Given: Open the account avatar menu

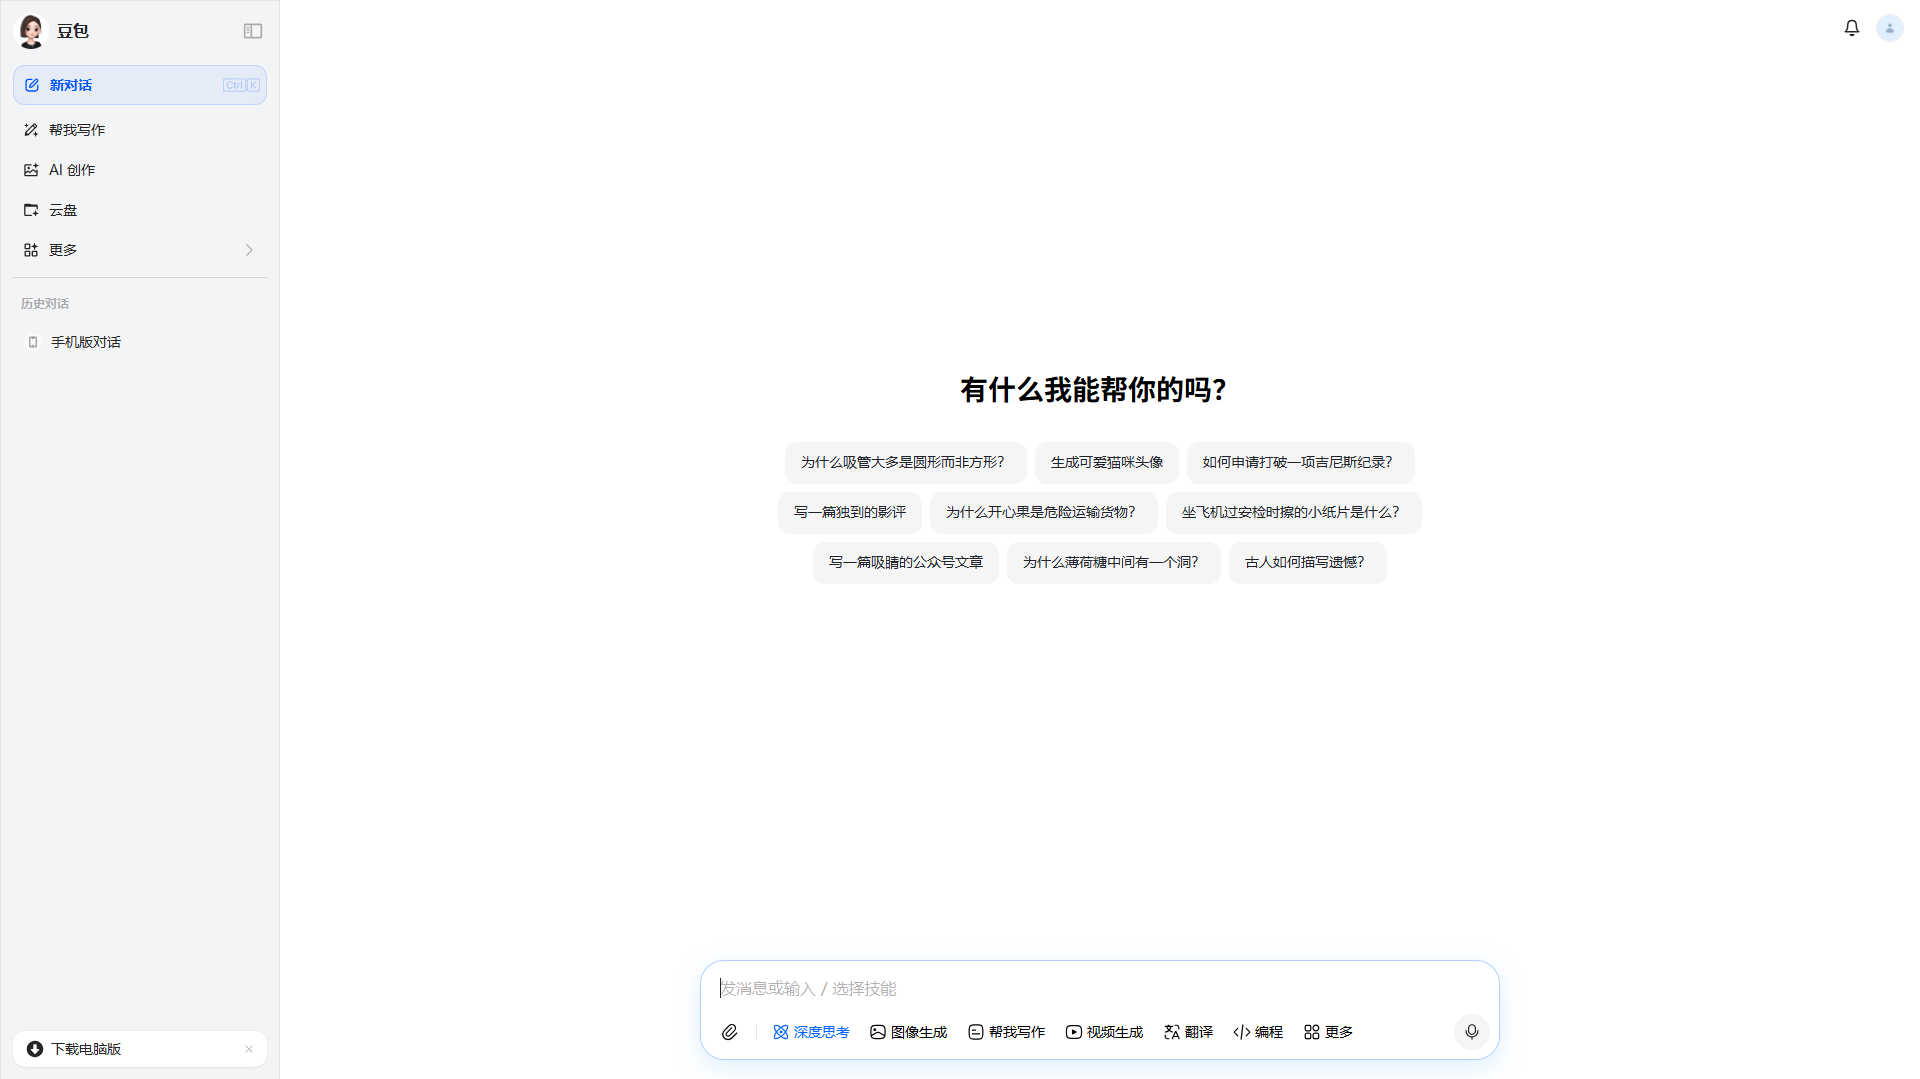Looking at the screenshot, I should 1888,28.
